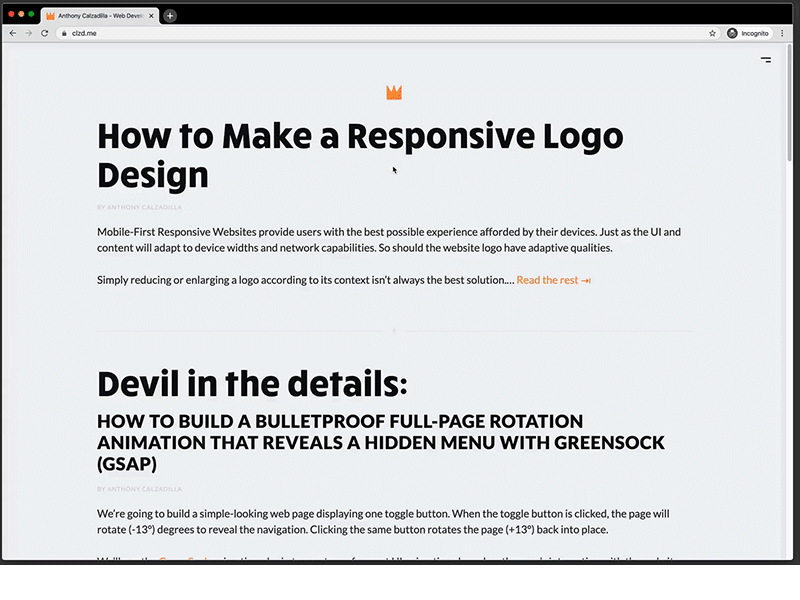Bookmark page with star icon
Screen dimensions: 800x600
click(x=712, y=33)
